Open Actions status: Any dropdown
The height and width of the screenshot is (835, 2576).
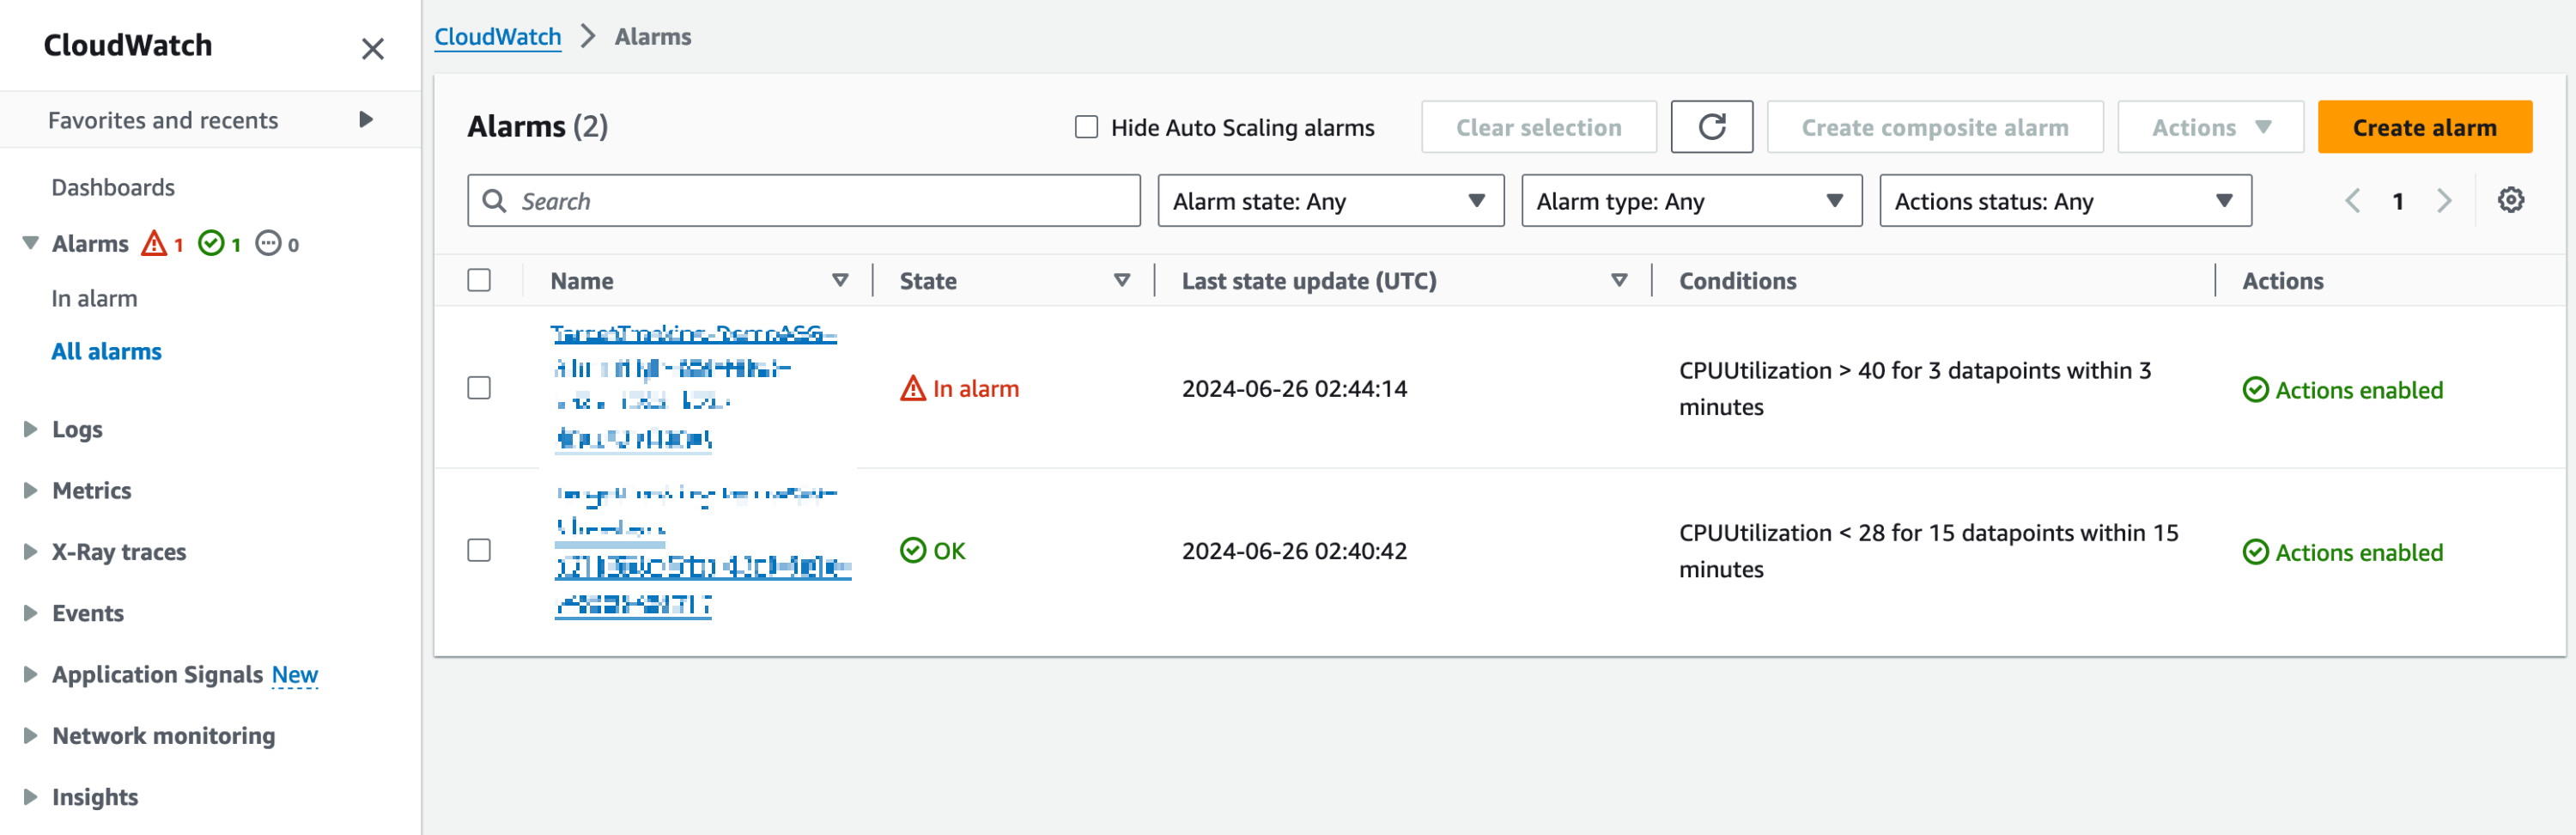pos(2065,201)
